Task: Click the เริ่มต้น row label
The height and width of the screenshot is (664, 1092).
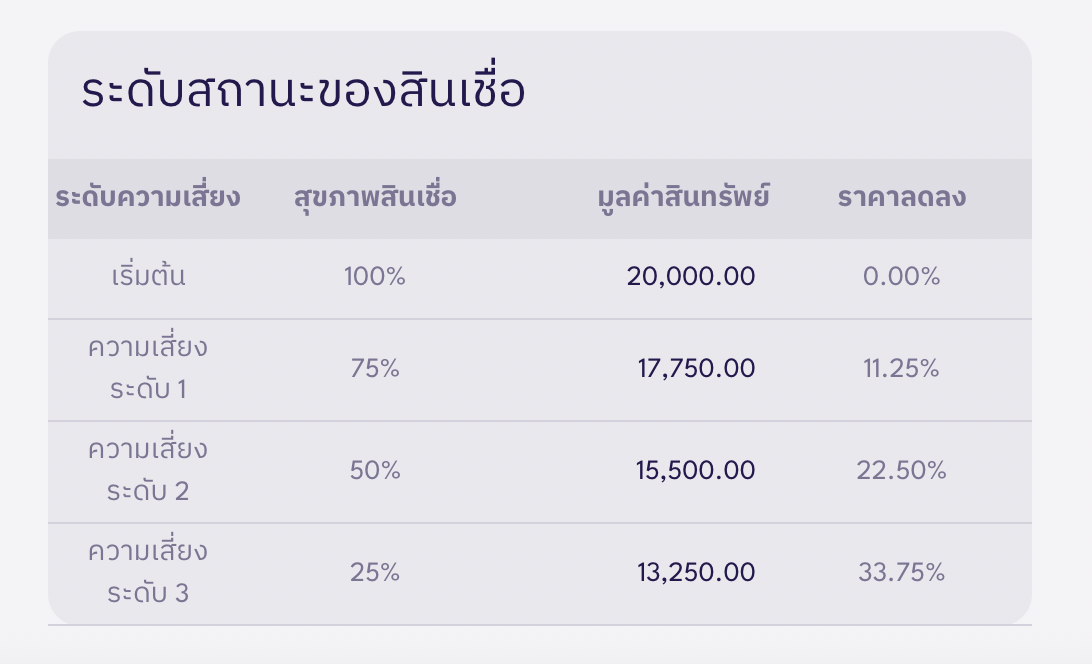Action: pos(148,275)
